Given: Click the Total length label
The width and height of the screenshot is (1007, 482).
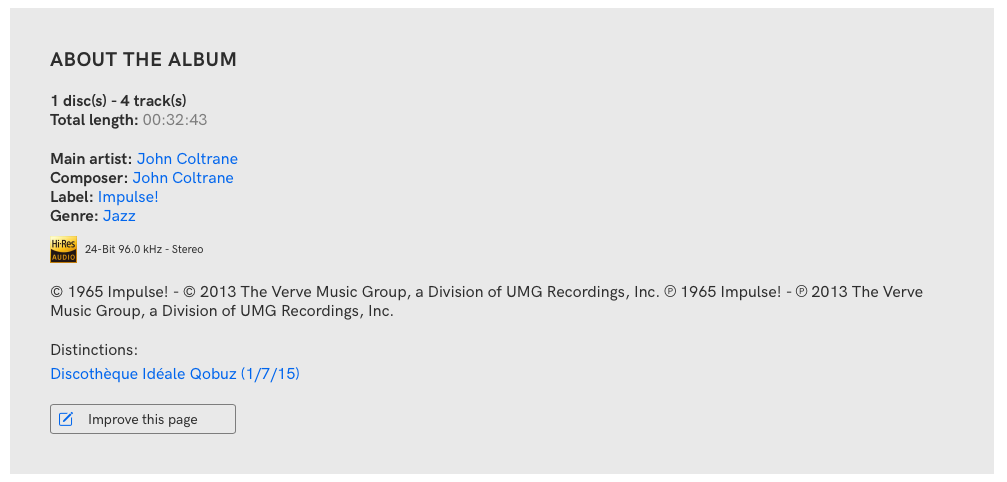Looking at the screenshot, I should (x=94, y=120).
